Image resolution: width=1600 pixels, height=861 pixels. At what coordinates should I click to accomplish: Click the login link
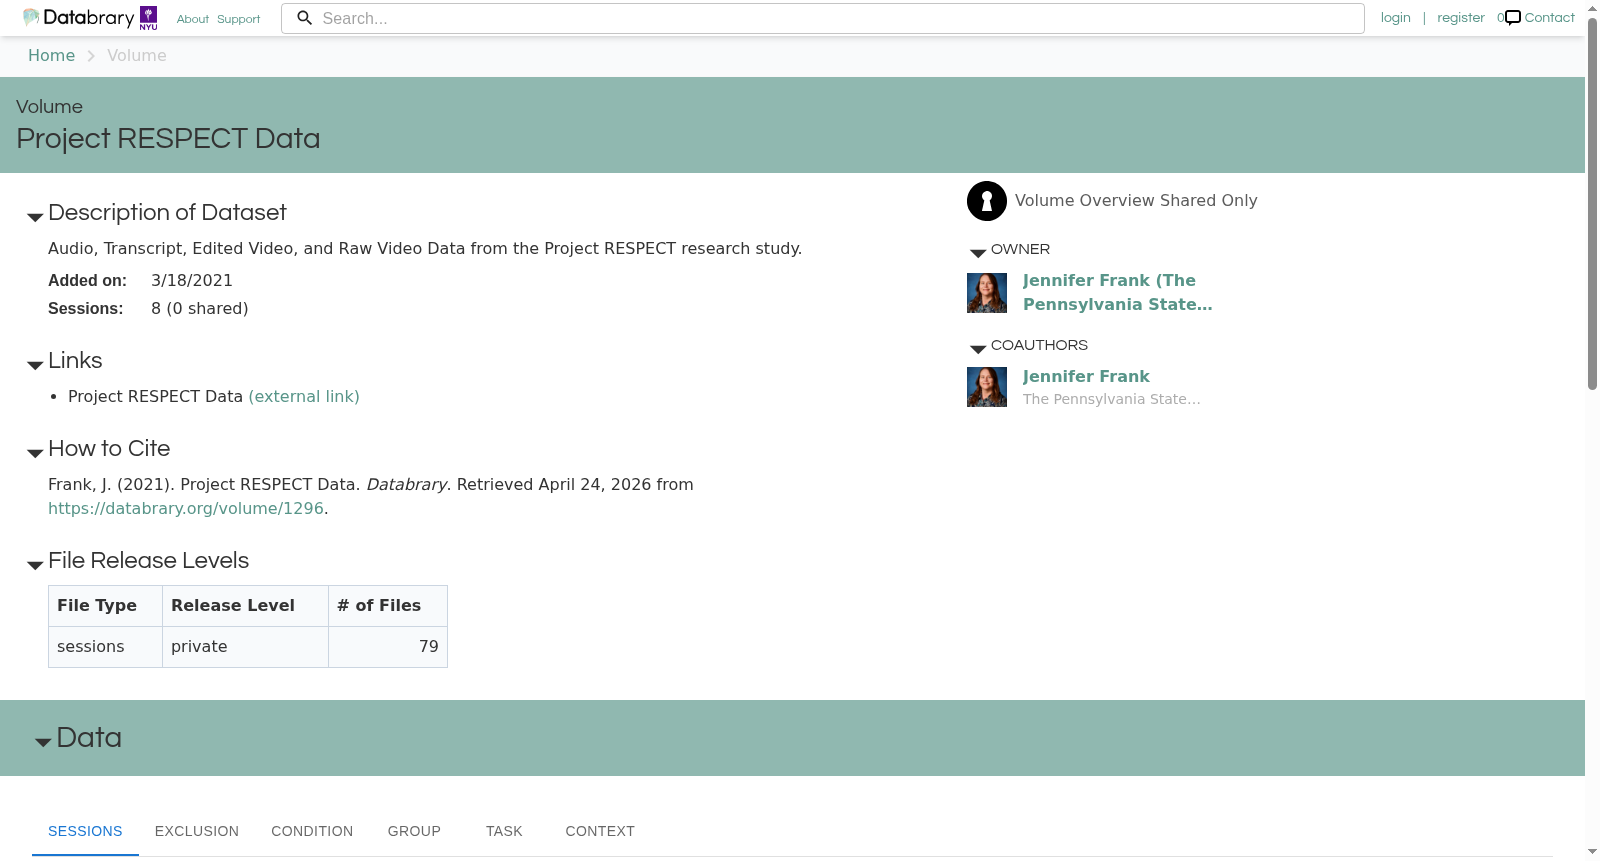click(1396, 18)
